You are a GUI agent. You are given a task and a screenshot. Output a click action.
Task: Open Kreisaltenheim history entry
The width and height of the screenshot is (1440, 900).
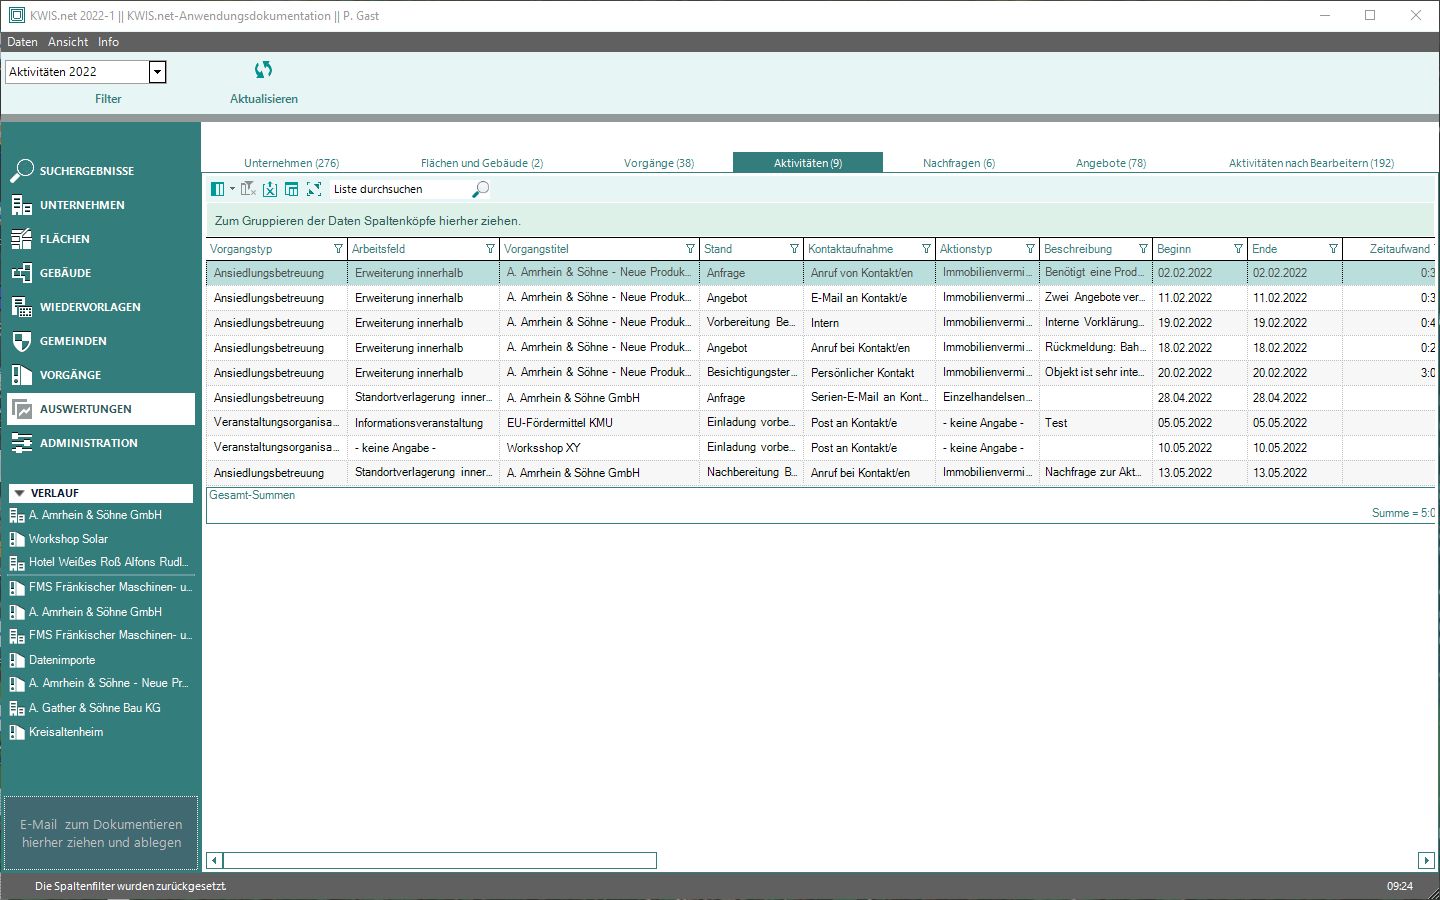click(66, 732)
